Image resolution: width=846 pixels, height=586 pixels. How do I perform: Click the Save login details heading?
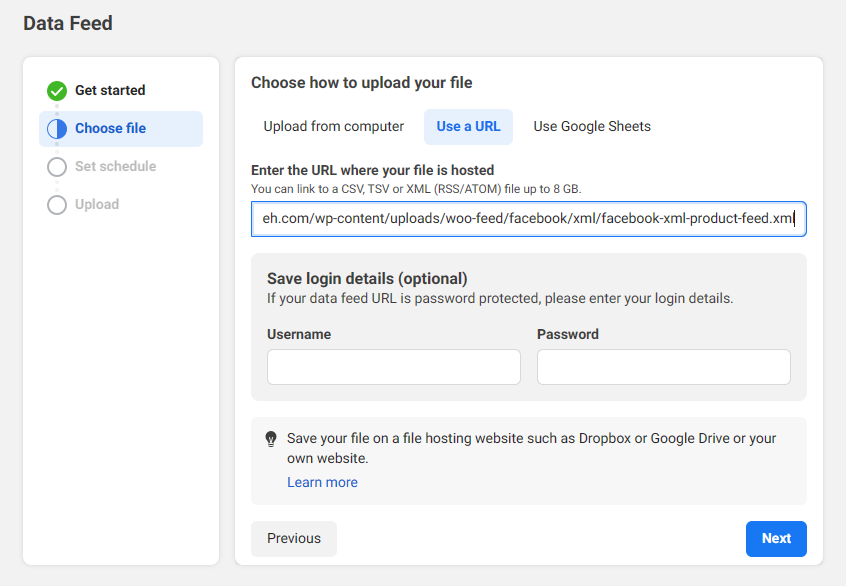tap(367, 279)
